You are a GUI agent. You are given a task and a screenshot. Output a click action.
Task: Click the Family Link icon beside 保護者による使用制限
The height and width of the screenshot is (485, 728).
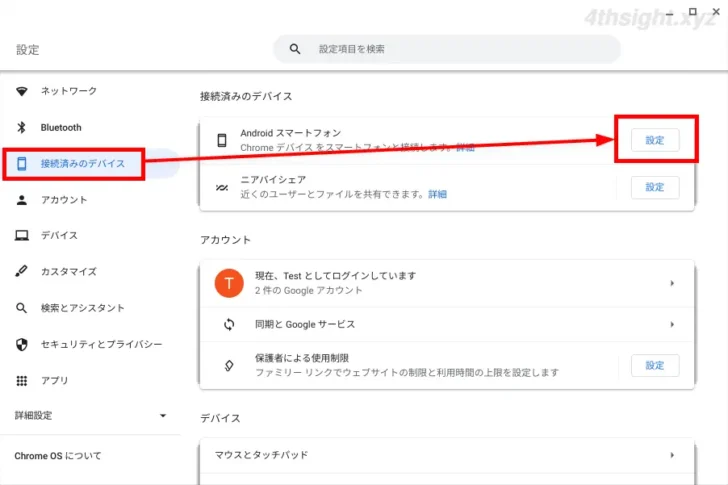229,366
